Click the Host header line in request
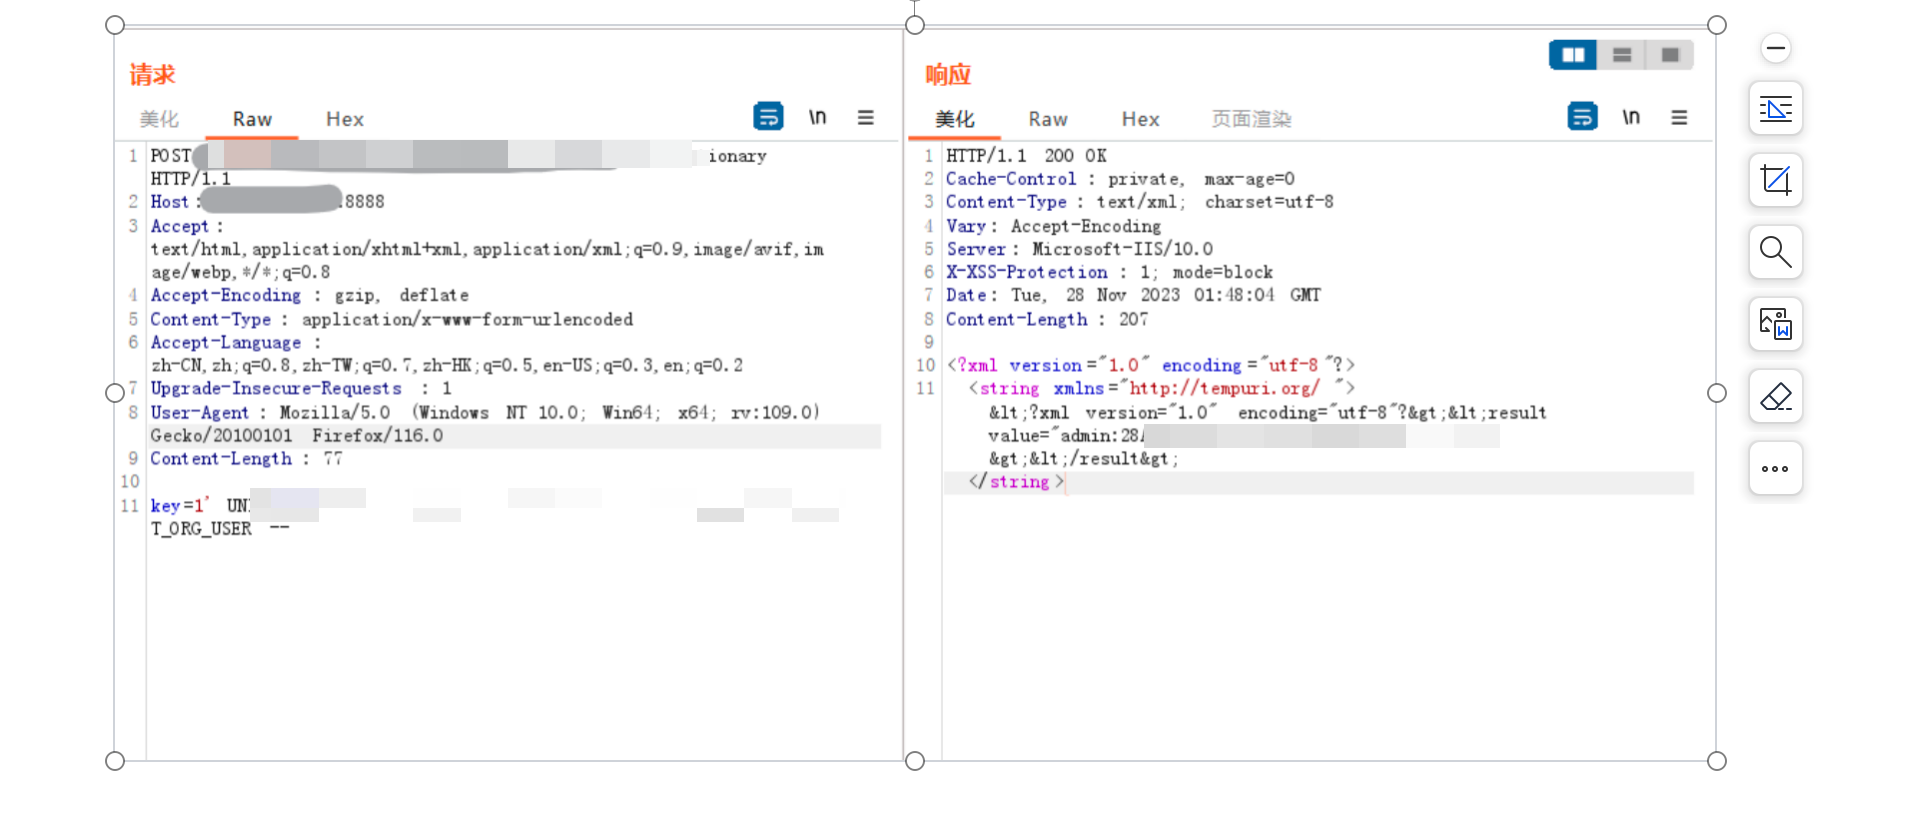1908x832 pixels. (x=268, y=201)
